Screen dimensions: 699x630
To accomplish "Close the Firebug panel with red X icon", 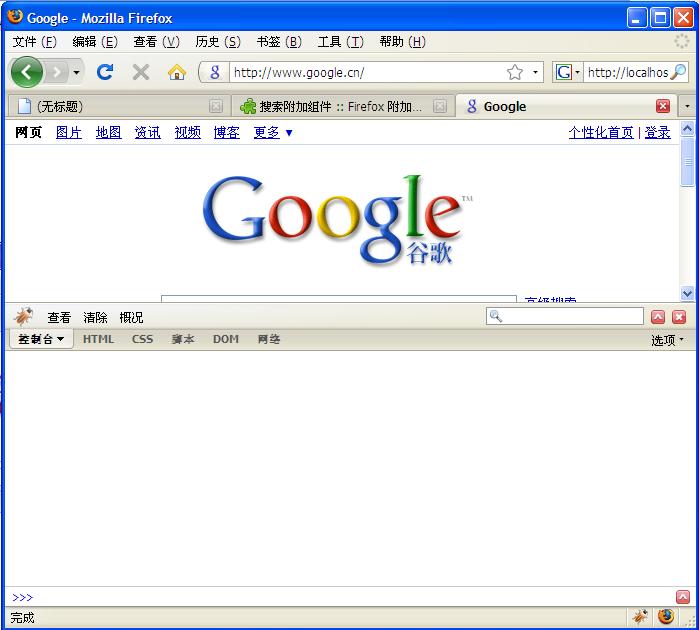I will (678, 317).
